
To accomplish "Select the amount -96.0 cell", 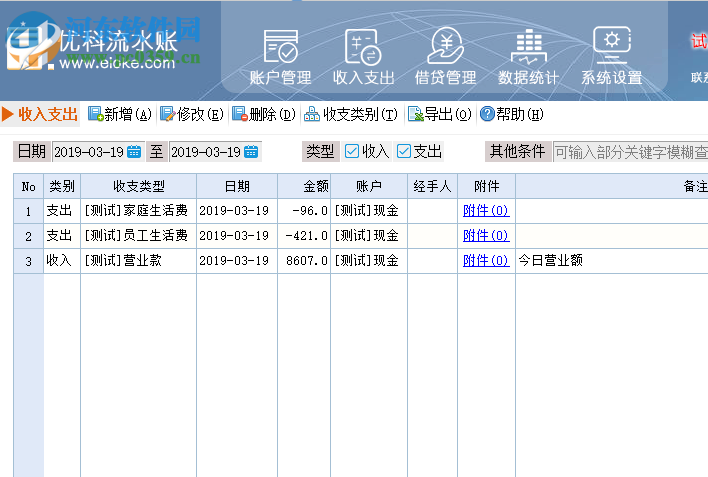I will tap(304, 211).
